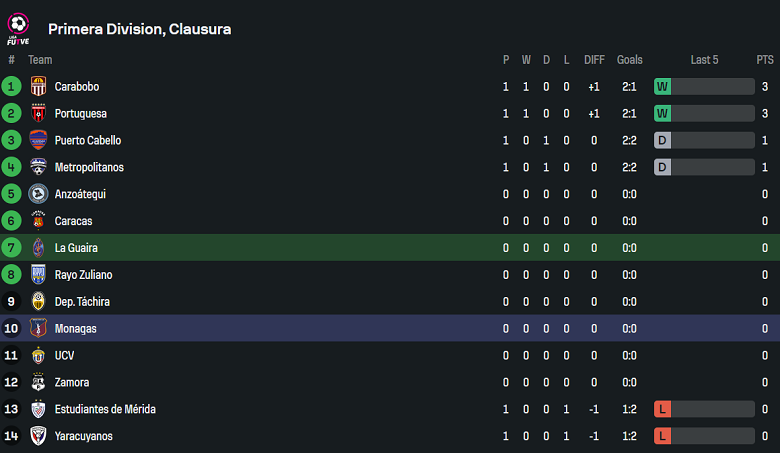Click the Liga FUTVE league logo
Screen dimensions: 780x453
pos(18,28)
